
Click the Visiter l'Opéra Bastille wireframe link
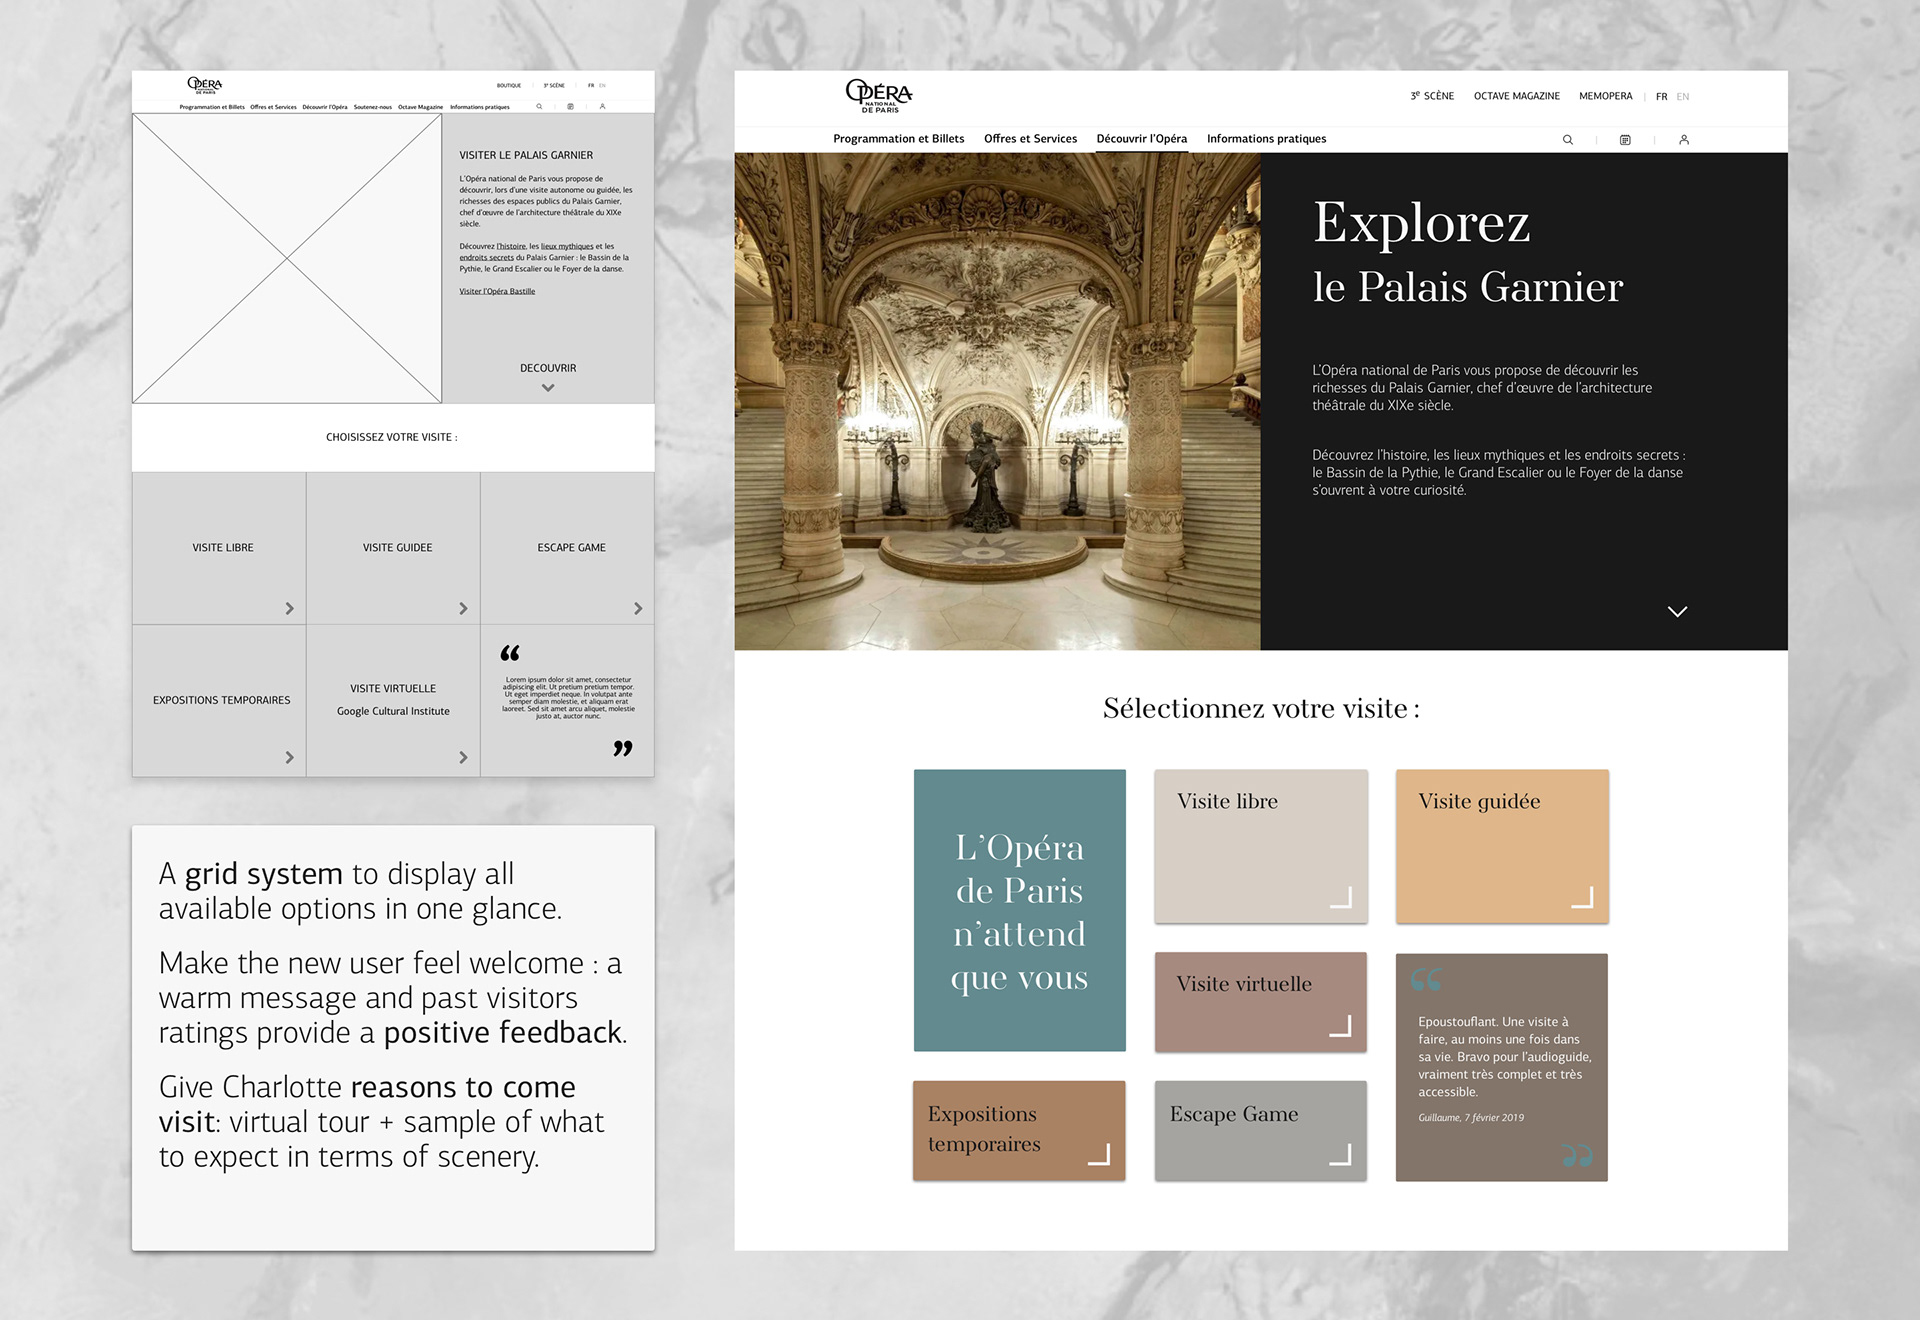[497, 291]
